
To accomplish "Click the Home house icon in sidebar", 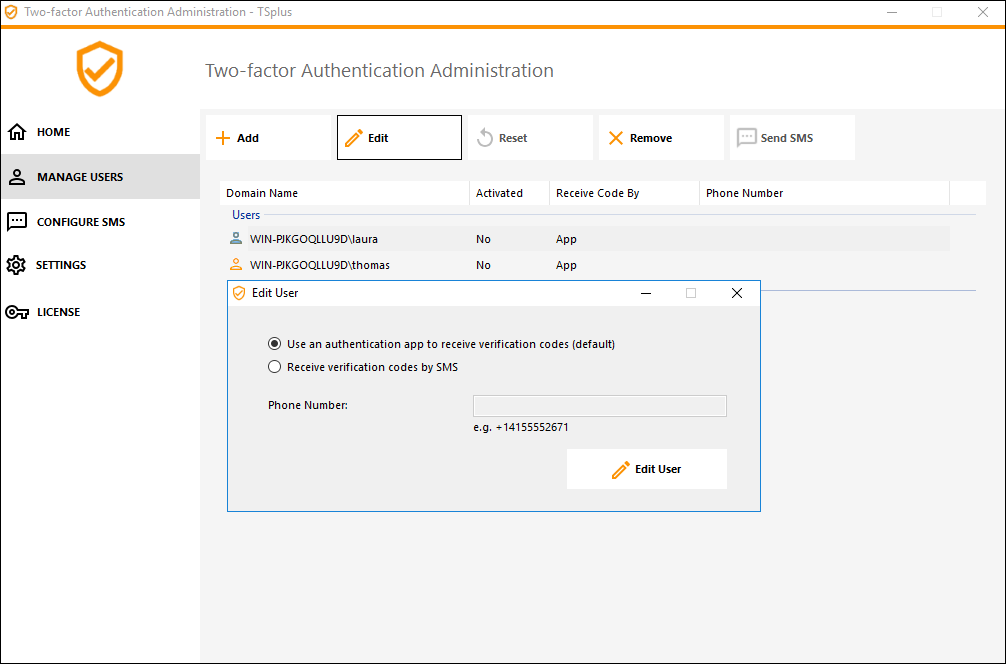I will (x=17, y=132).
